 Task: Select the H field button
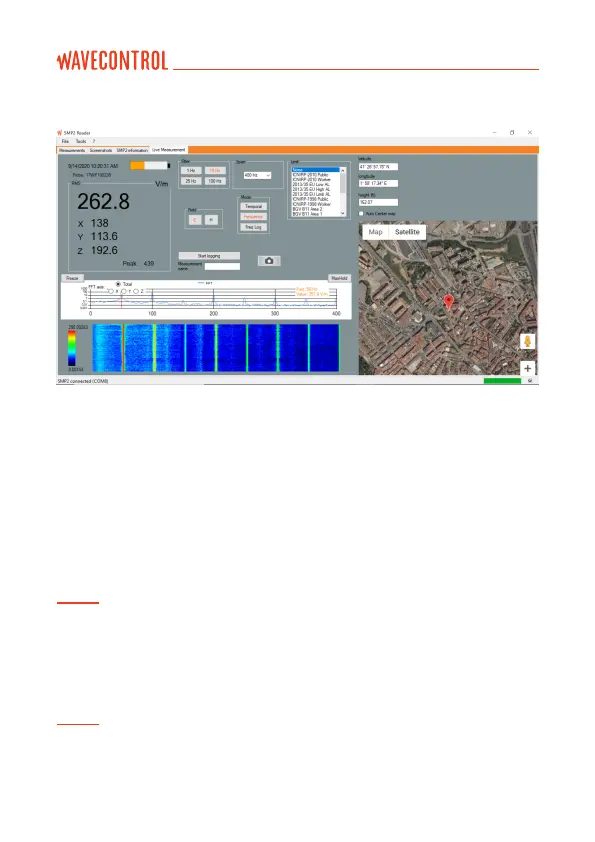[x=211, y=220]
